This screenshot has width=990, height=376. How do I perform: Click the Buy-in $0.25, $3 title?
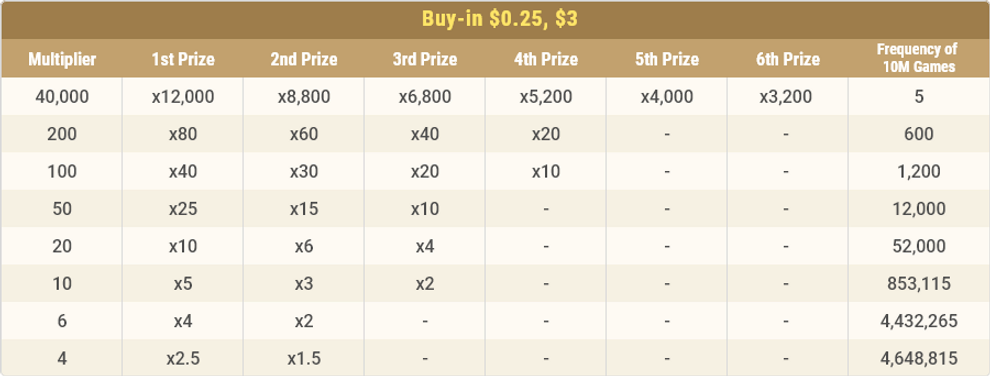499,20
